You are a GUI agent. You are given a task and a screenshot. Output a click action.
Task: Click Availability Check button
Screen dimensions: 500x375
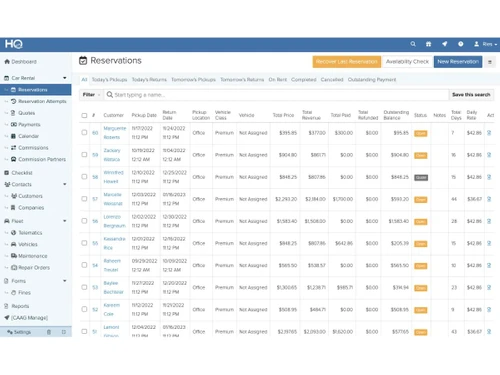click(x=407, y=62)
